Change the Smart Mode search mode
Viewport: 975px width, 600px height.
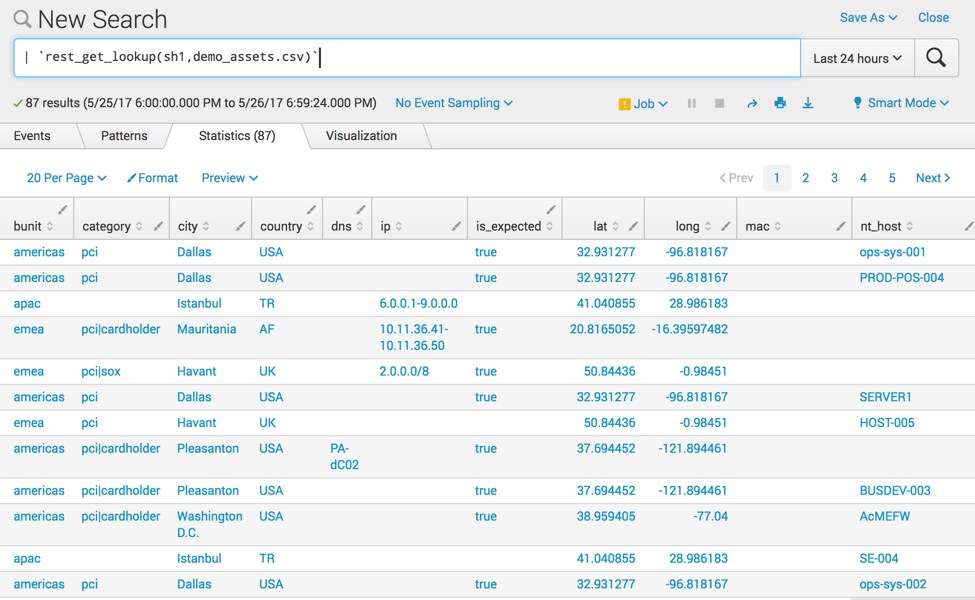point(900,103)
